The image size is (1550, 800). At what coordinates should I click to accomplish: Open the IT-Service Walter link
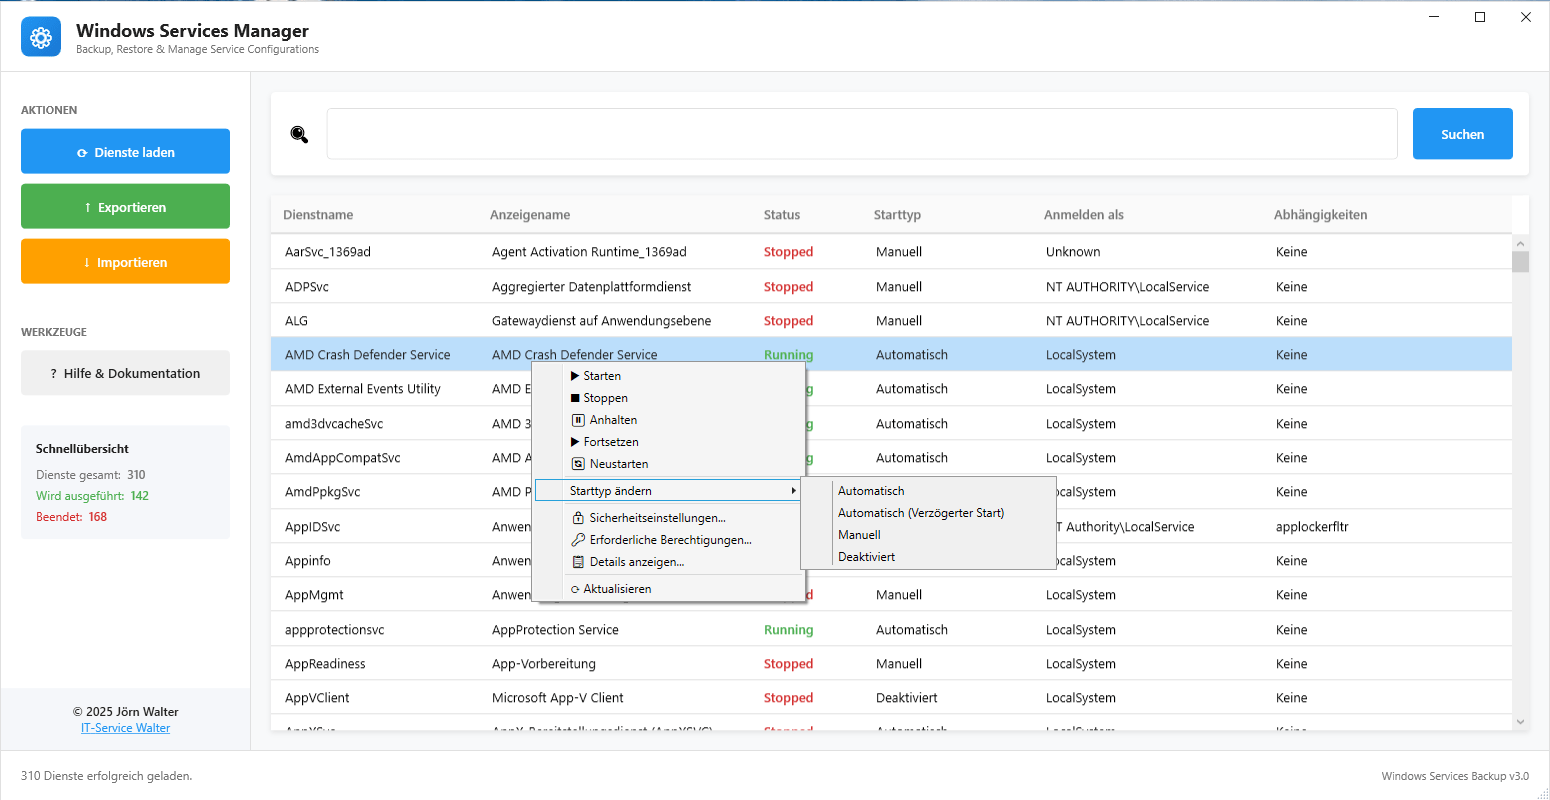point(125,728)
